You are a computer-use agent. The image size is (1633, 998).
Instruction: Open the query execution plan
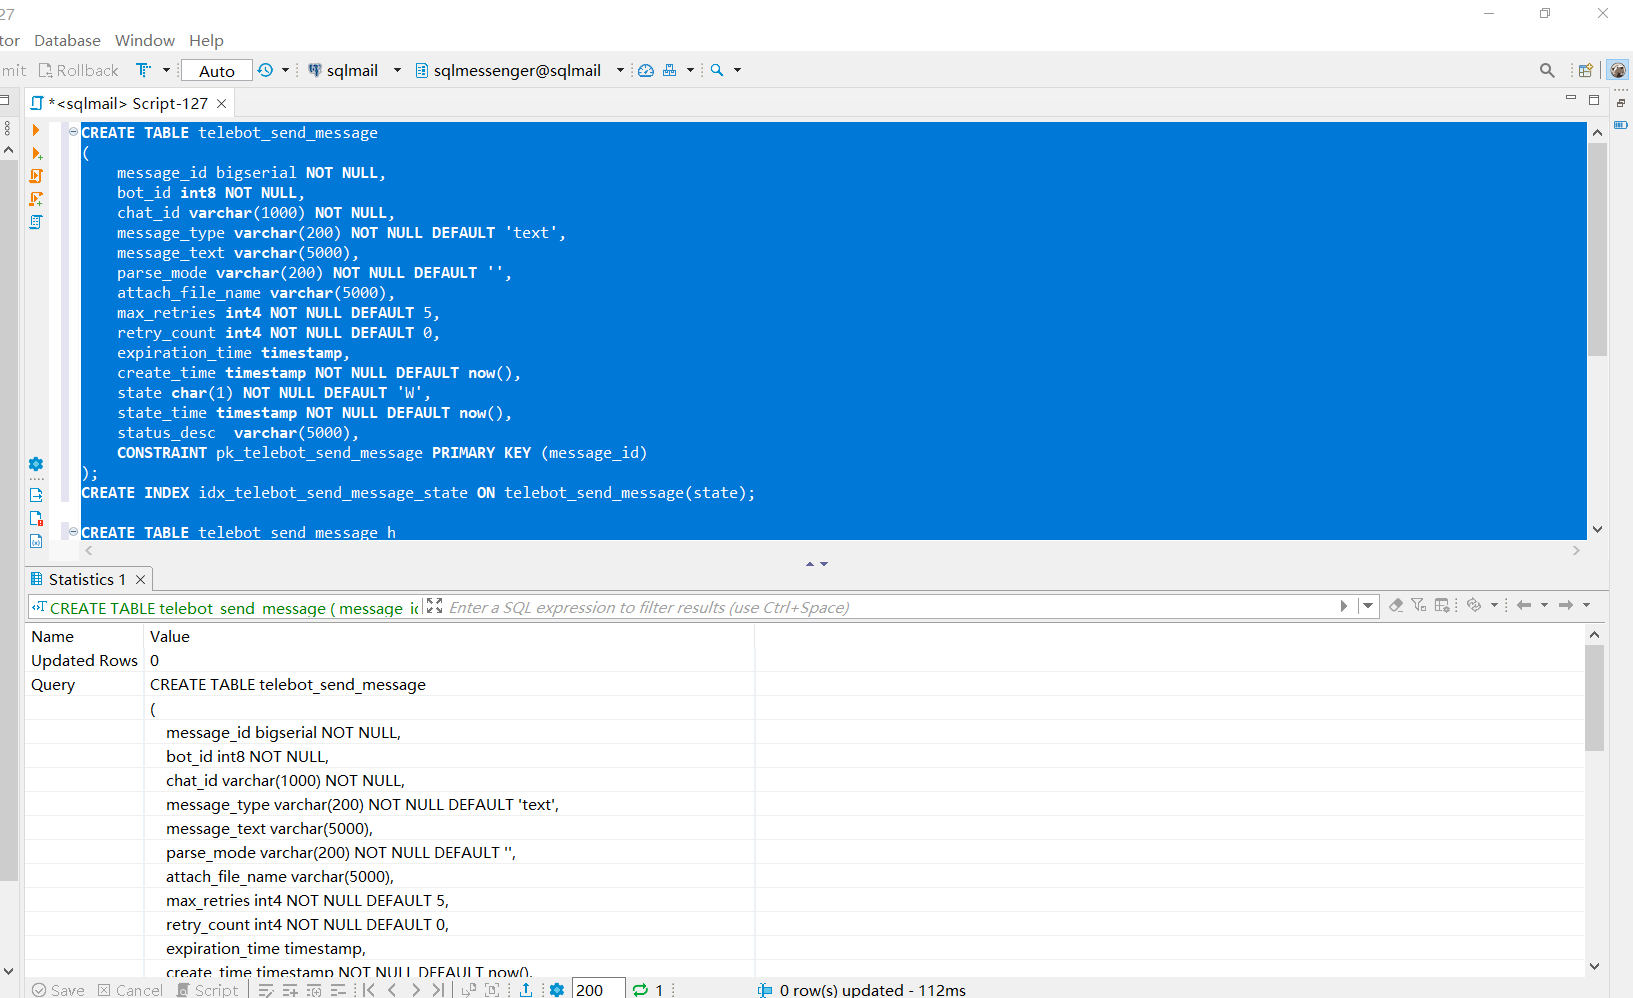tap(36, 222)
